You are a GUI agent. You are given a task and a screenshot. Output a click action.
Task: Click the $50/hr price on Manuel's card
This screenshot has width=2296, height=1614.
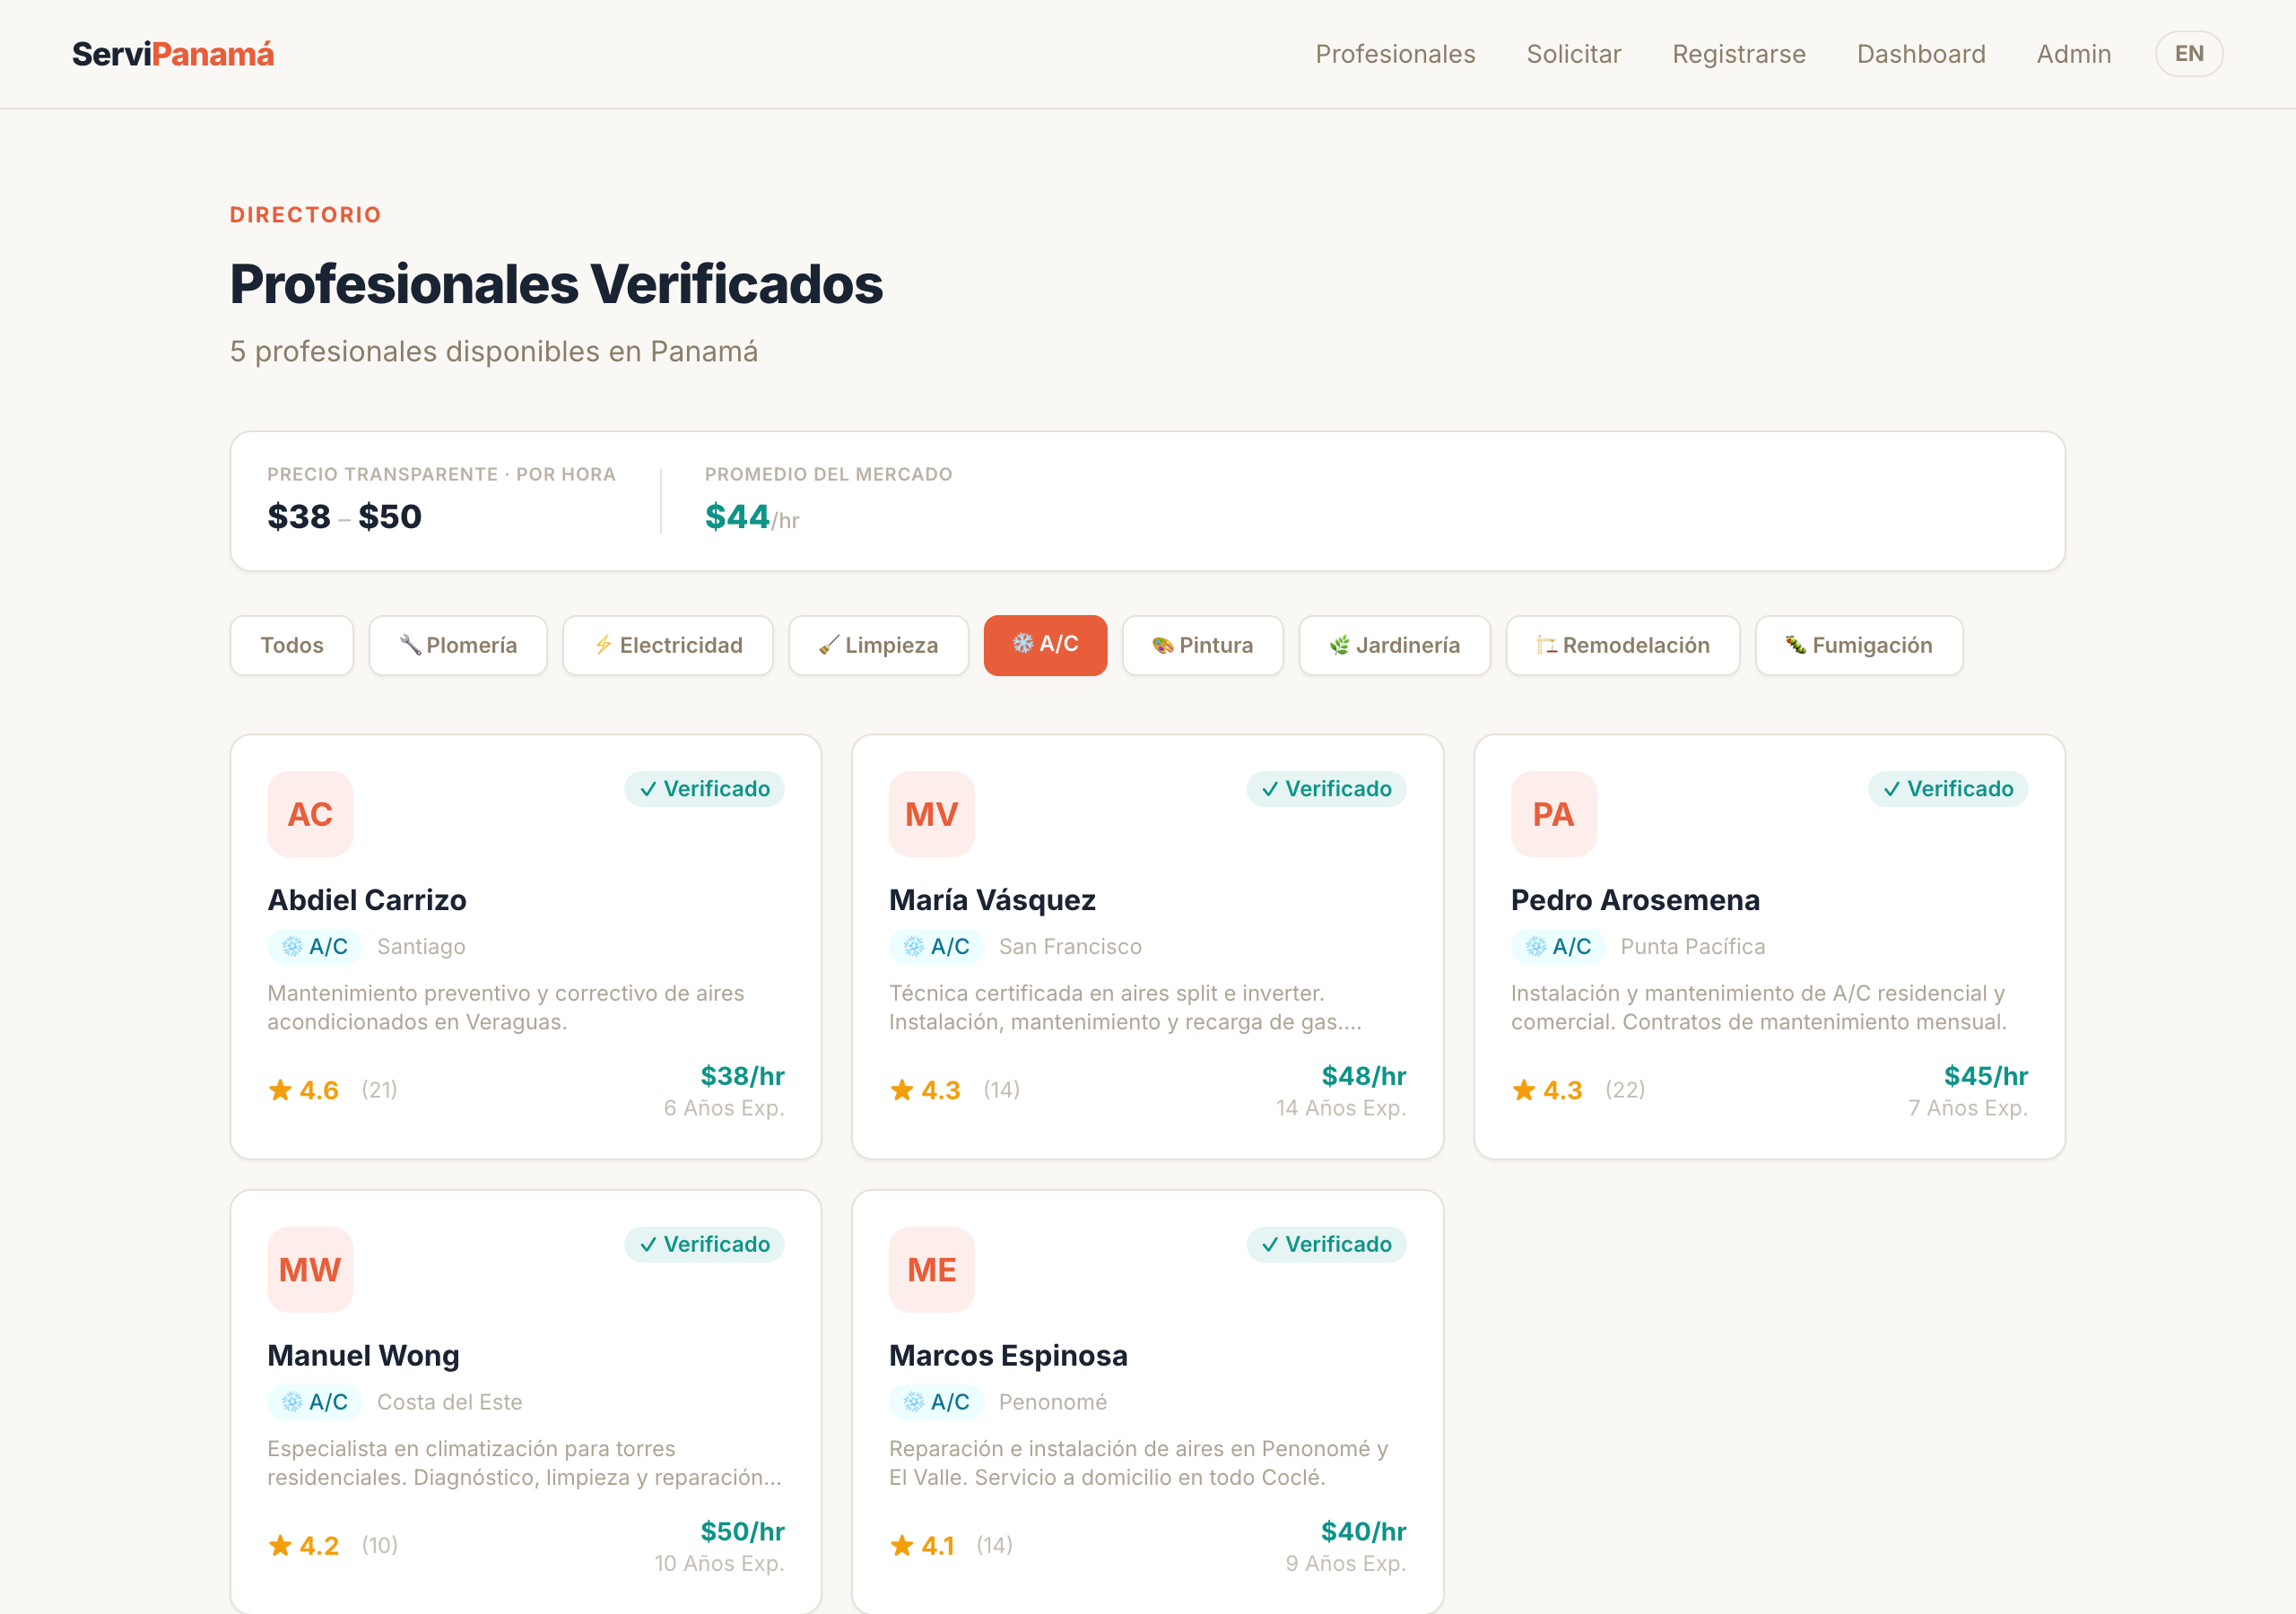[x=742, y=1531]
